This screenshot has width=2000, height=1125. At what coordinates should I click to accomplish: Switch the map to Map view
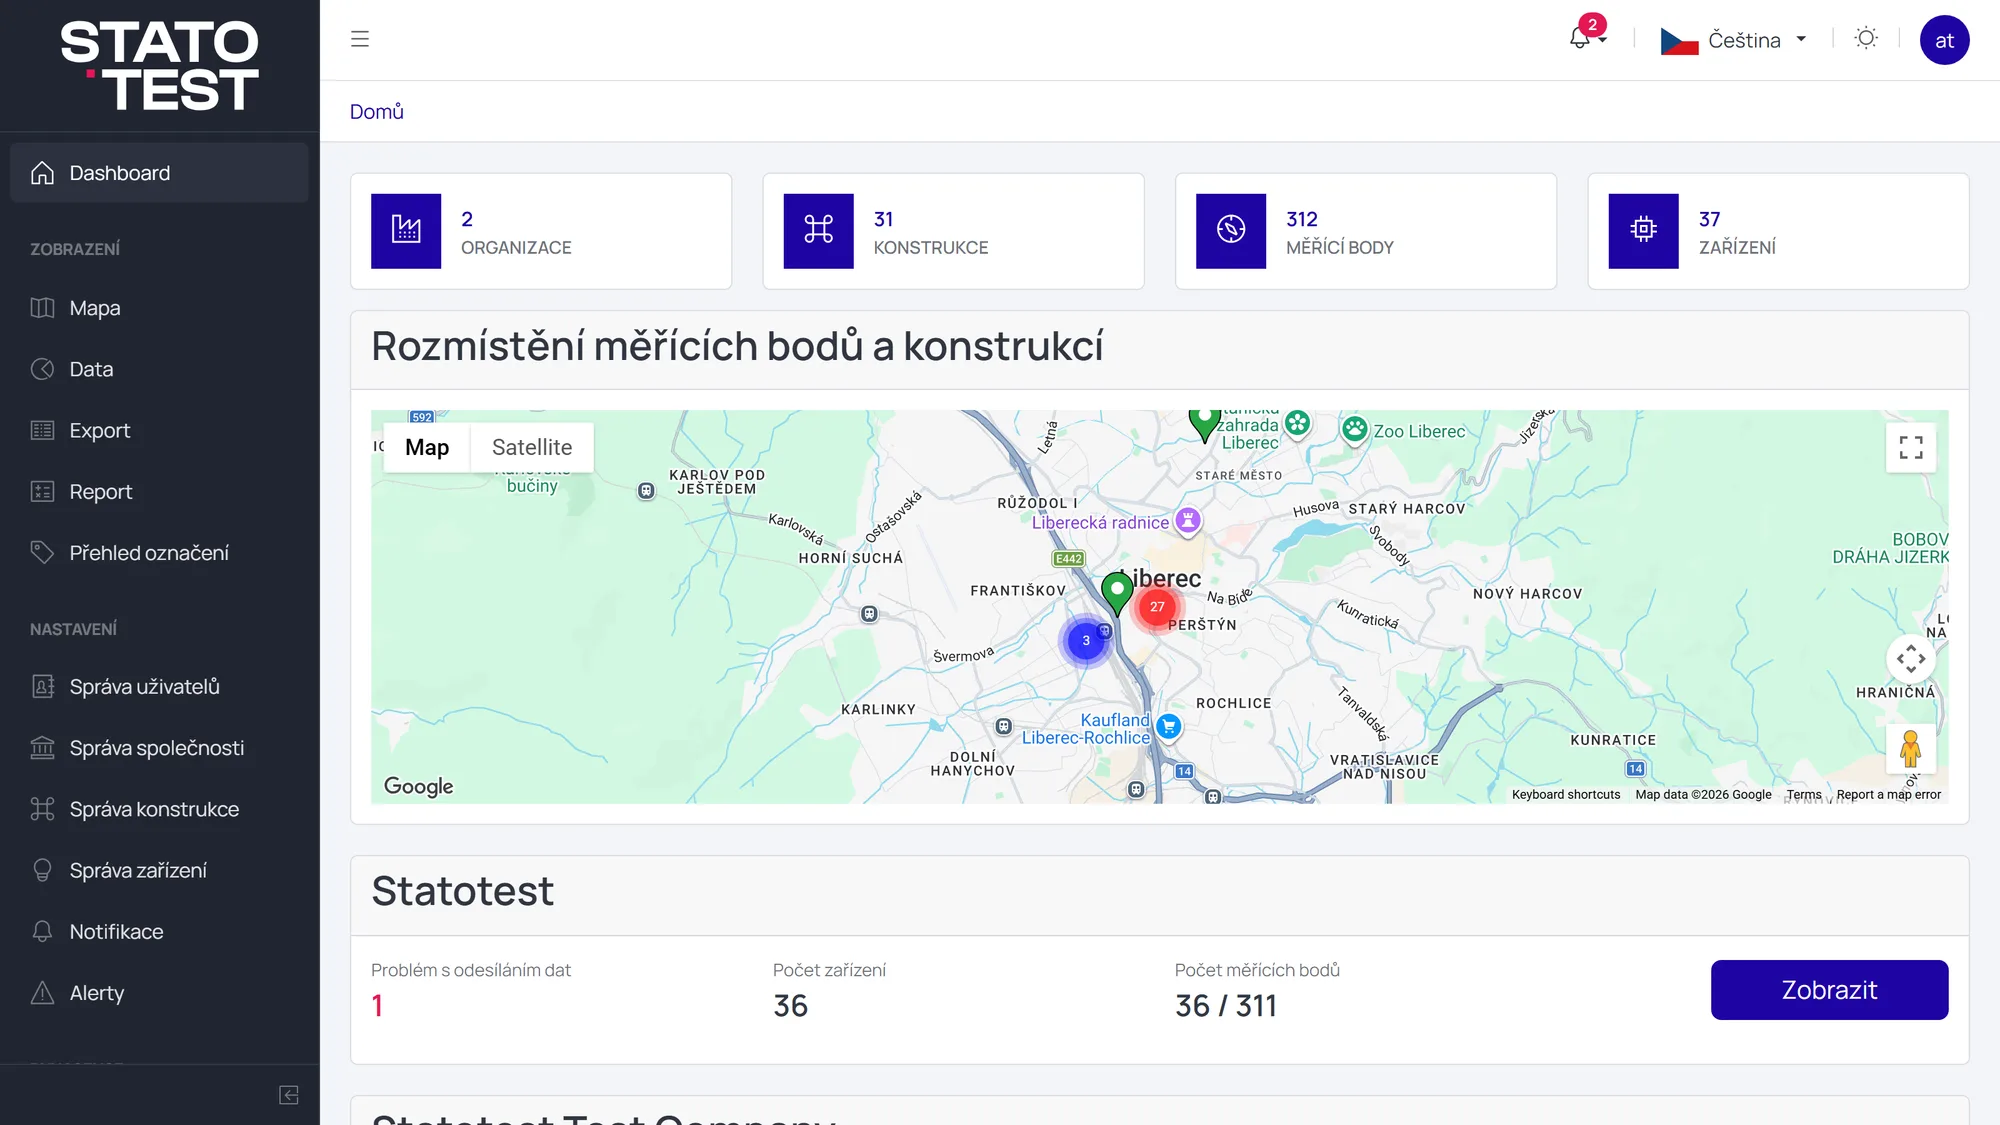(x=427, y=447)
